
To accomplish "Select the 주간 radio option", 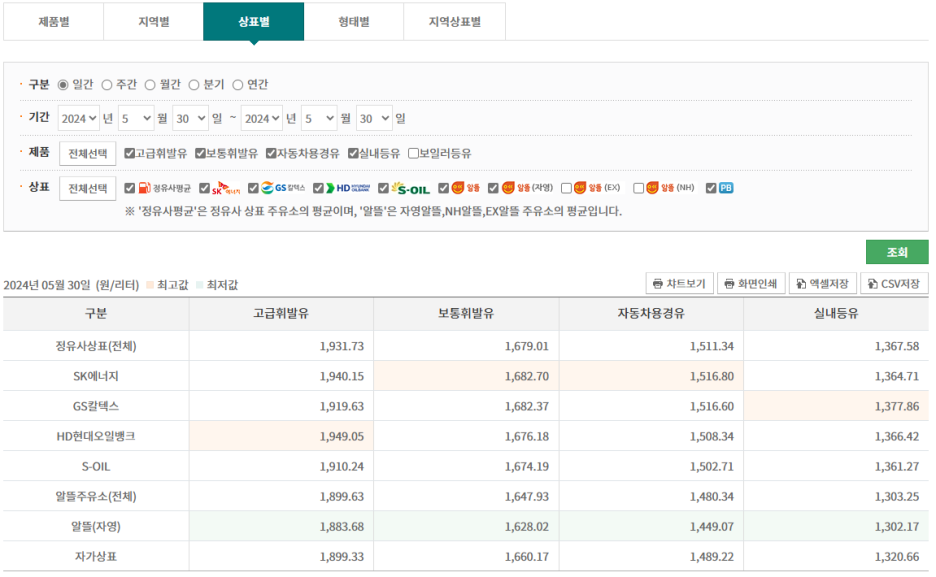I will click(x=107, y=85).
